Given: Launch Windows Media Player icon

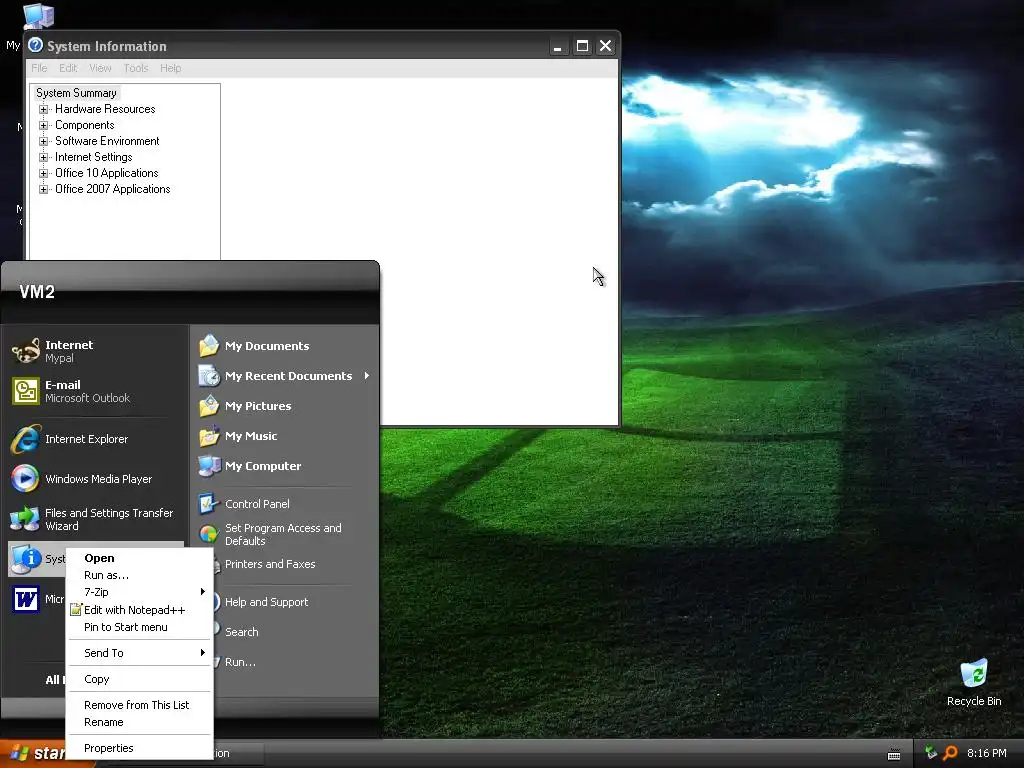Looking at the screenshot, I should click(25, 479).
